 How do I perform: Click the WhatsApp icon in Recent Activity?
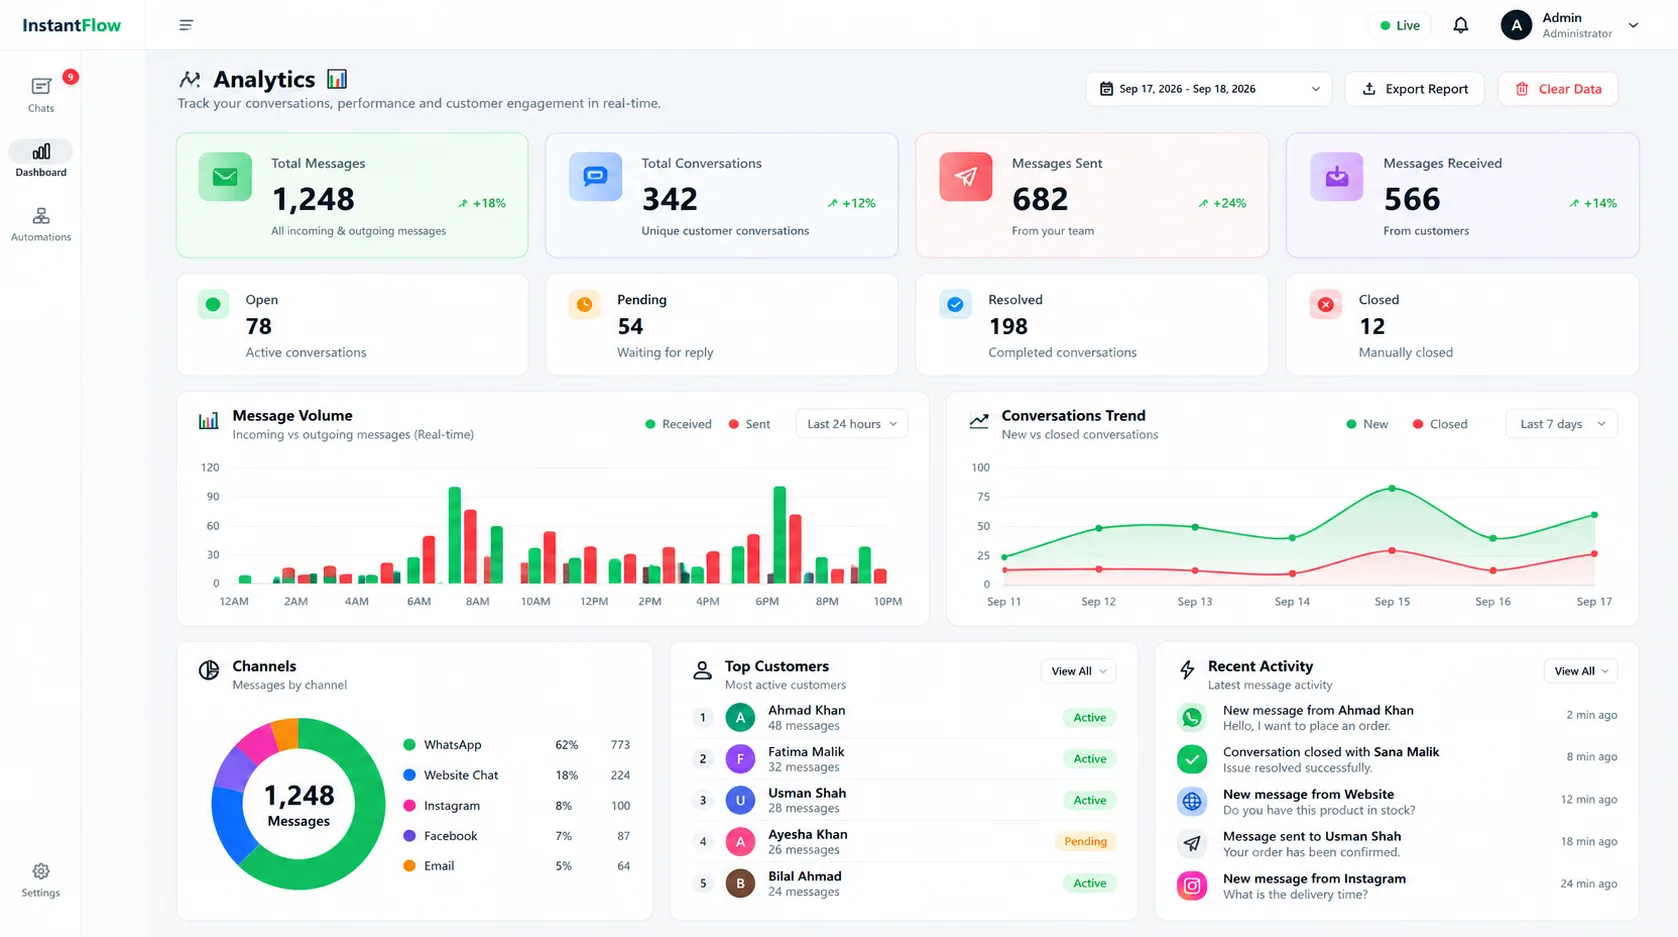point(1192,718)
